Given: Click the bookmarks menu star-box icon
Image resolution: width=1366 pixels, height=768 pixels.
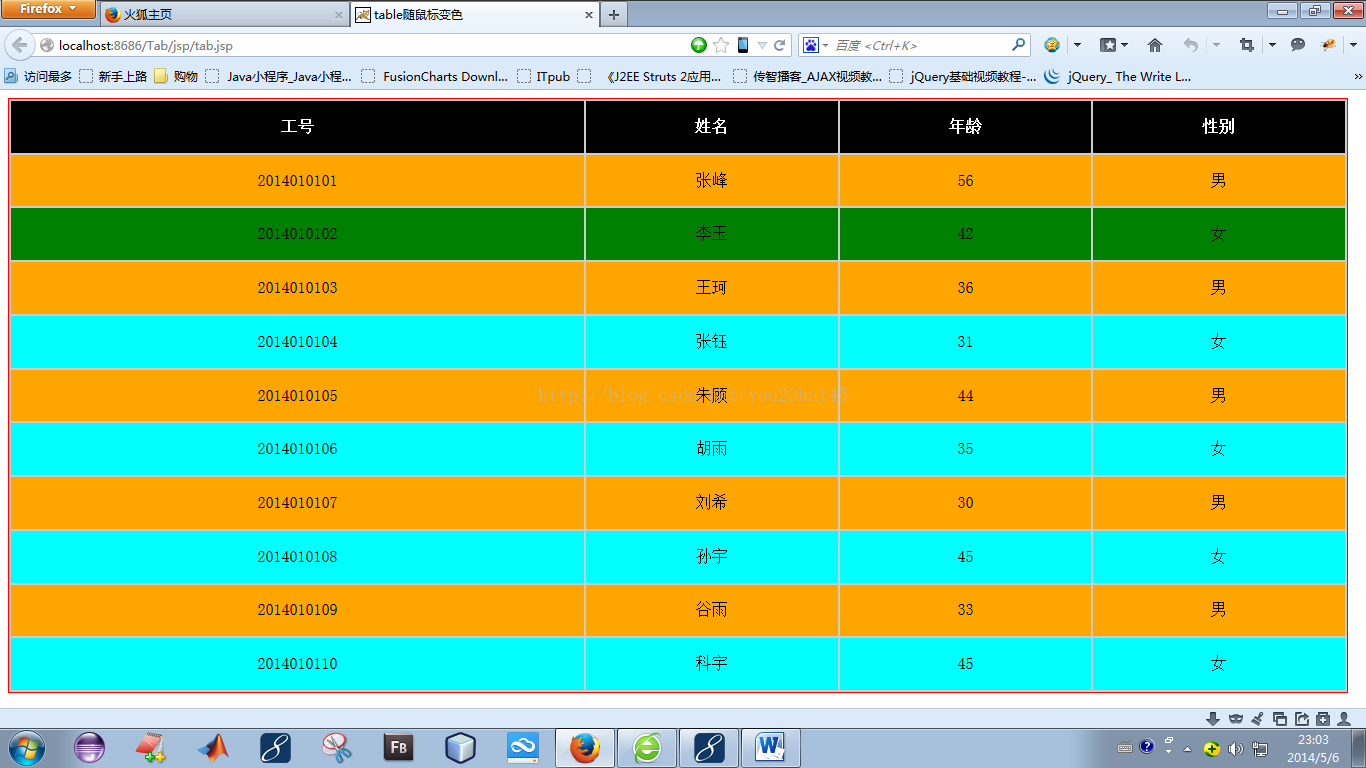Looking at the screenshot, I should pyautogui.click(x=1108, y=45).
